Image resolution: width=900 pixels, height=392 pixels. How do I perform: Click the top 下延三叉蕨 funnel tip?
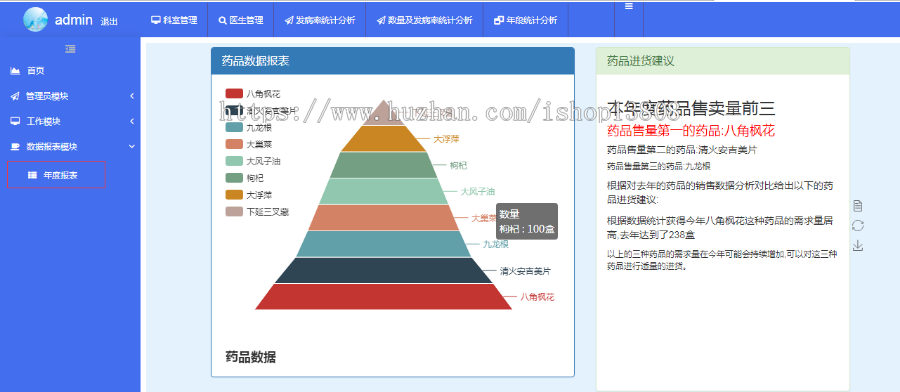pos(383,115)
